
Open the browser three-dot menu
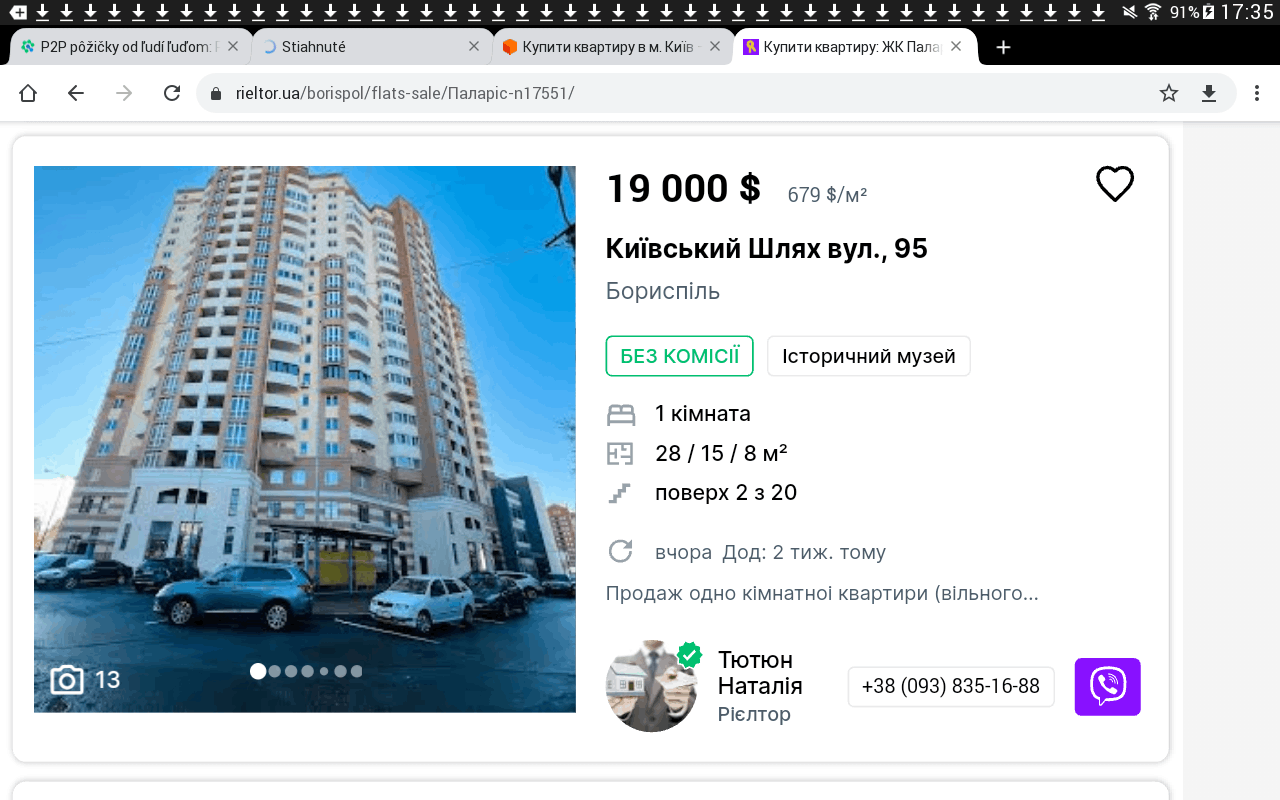tap(1257, 93)
